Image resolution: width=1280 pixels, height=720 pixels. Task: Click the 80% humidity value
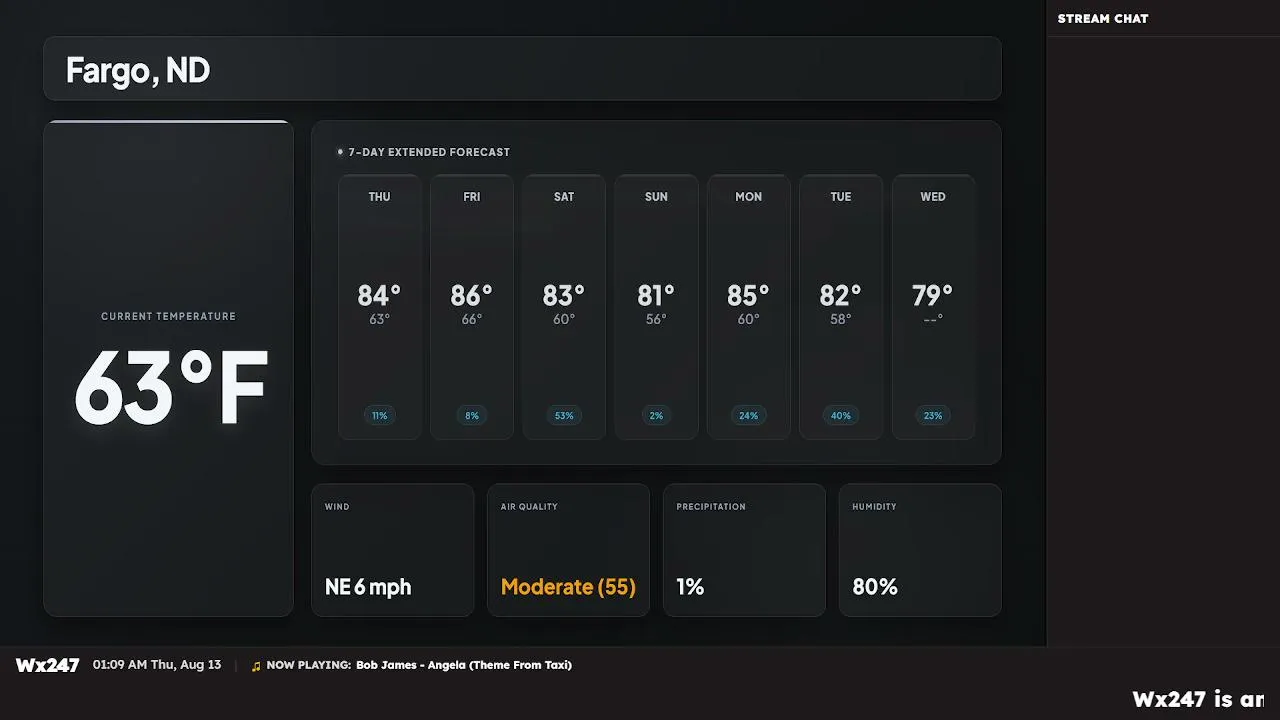(x=875, y=587)
